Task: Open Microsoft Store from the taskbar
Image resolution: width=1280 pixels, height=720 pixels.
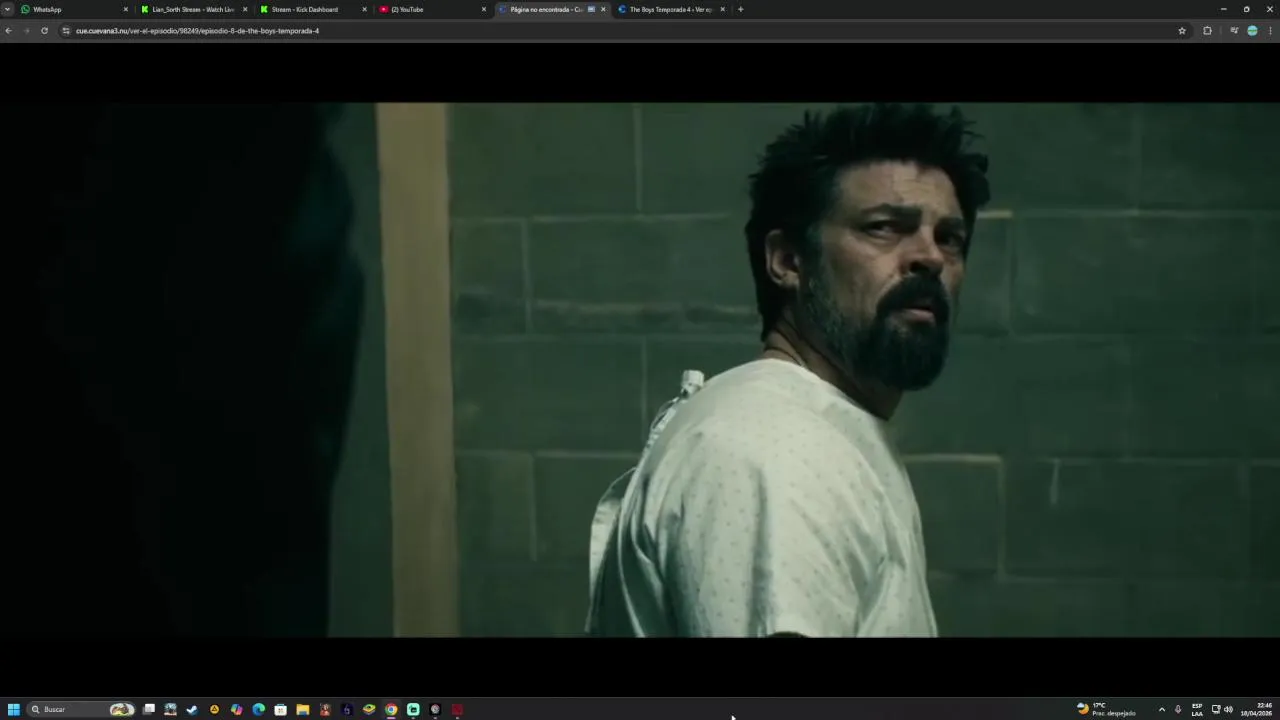Action: click(x=280, y=709)
